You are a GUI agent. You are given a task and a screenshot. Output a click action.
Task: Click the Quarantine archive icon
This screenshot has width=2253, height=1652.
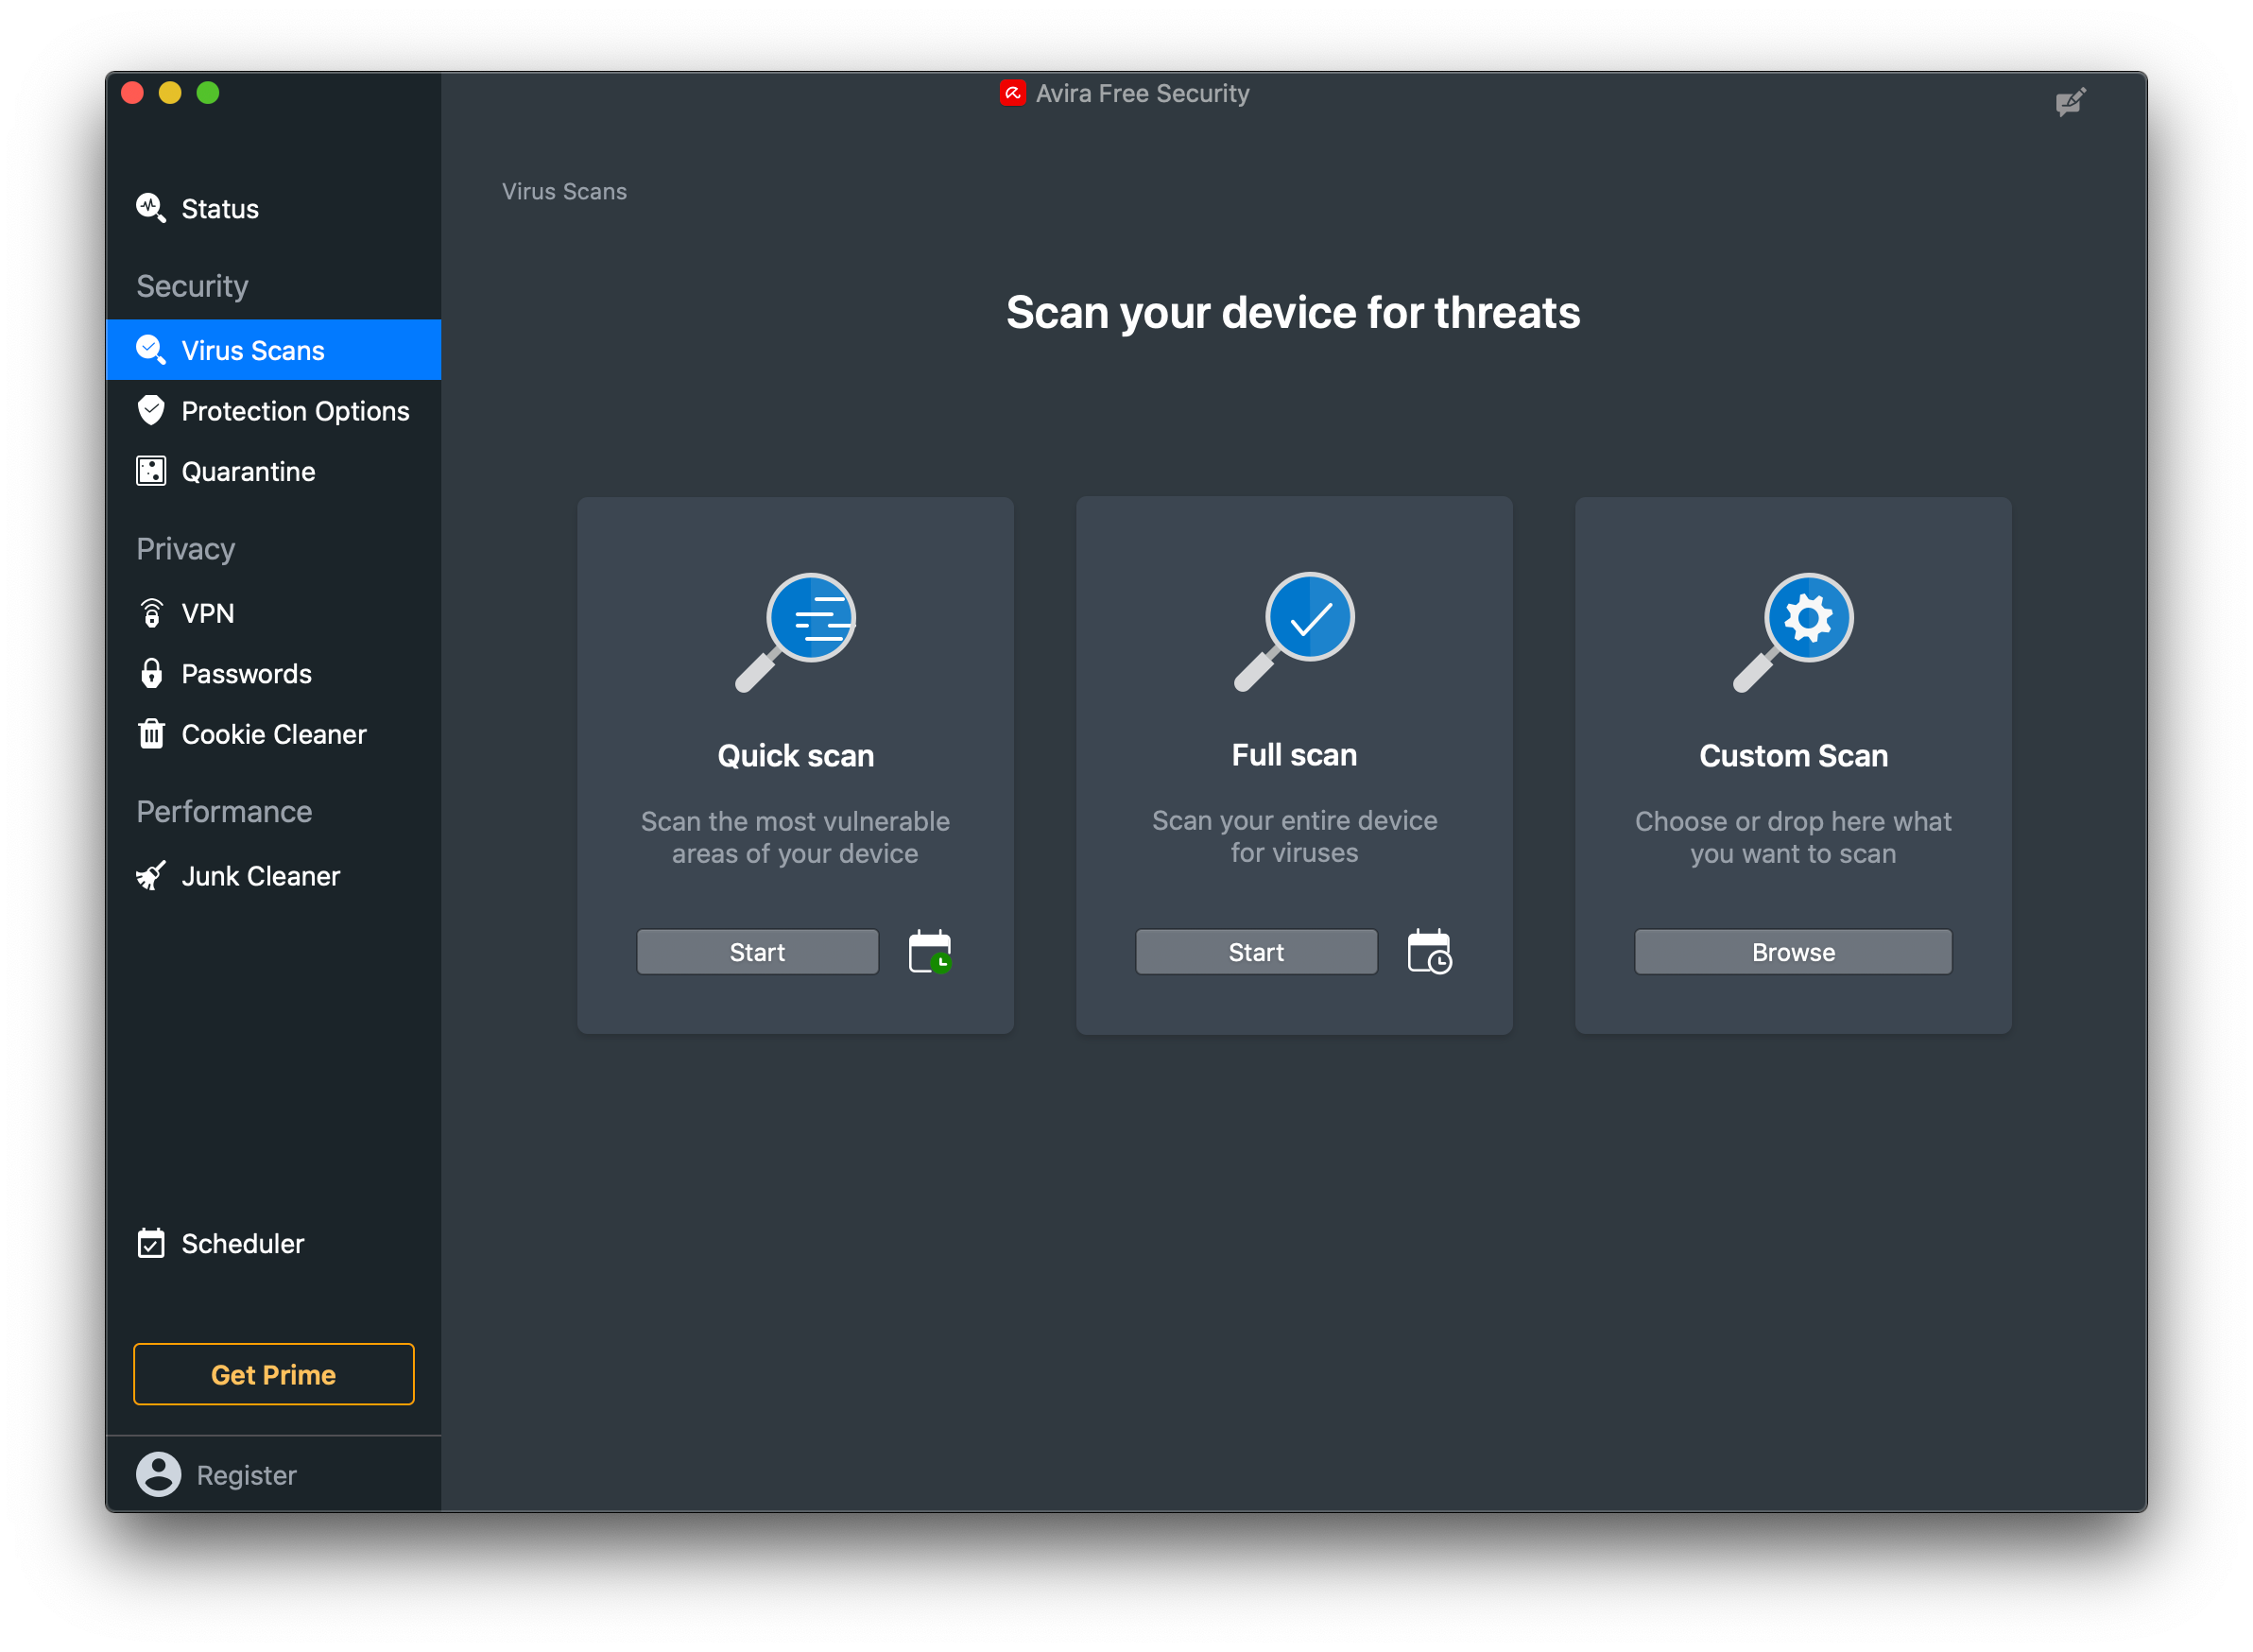[154, 471]
